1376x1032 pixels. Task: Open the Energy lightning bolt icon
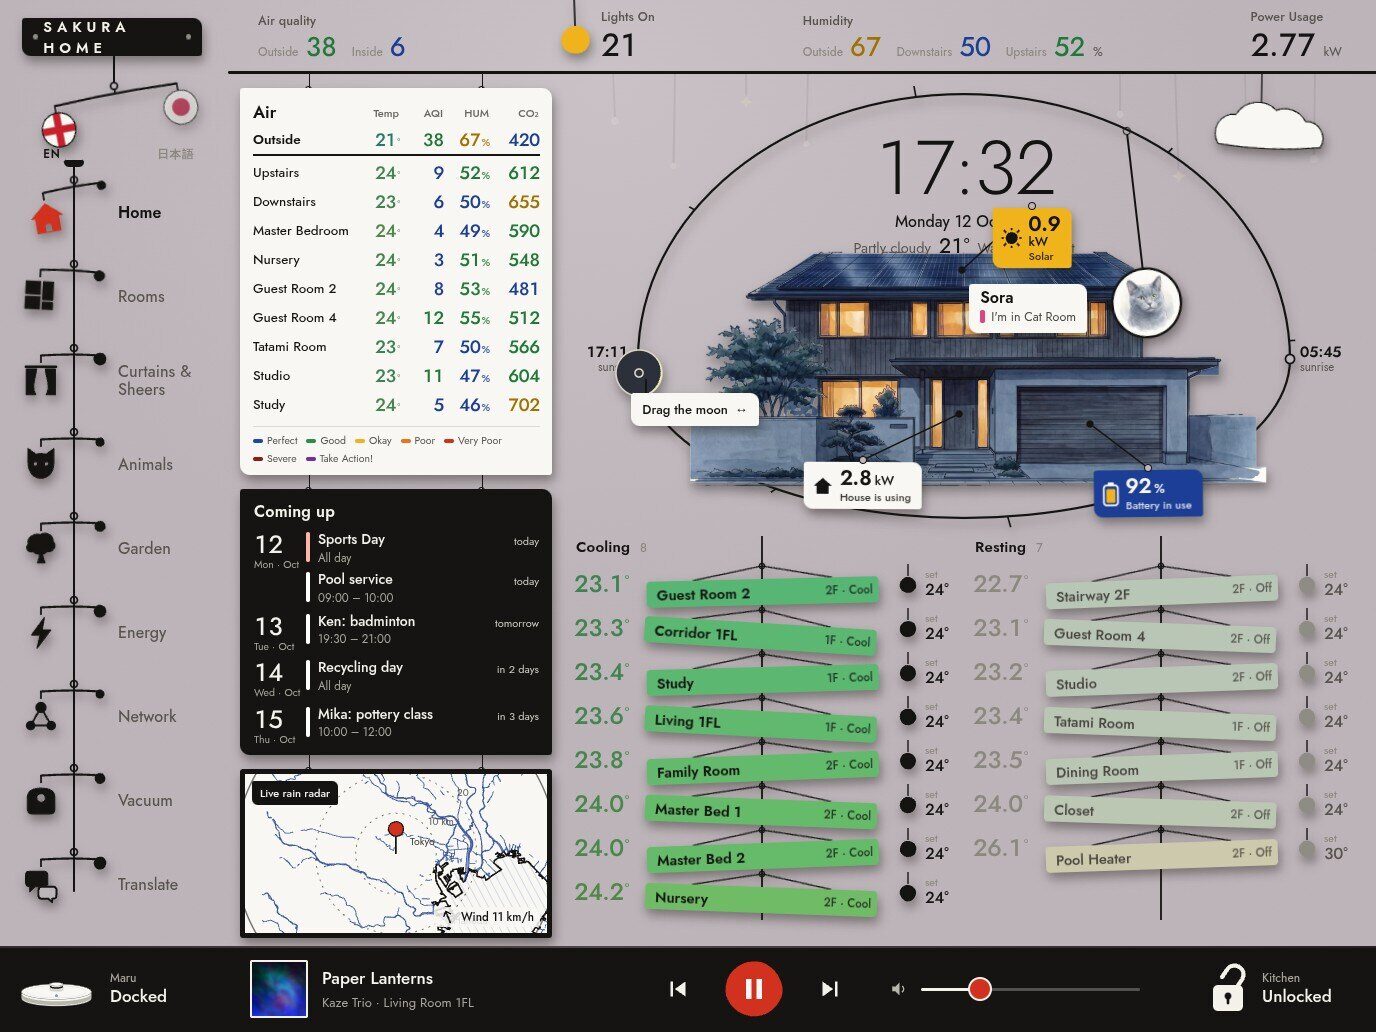(40, 632)
